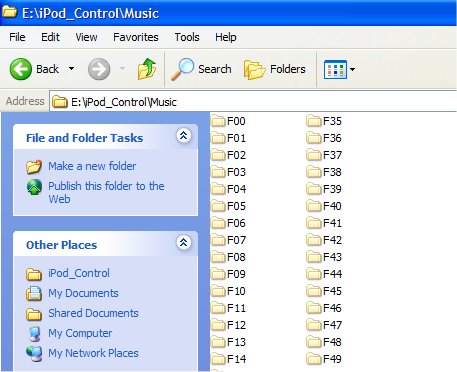
Task: Open Search with the magnifier icon
Action: 182,69
